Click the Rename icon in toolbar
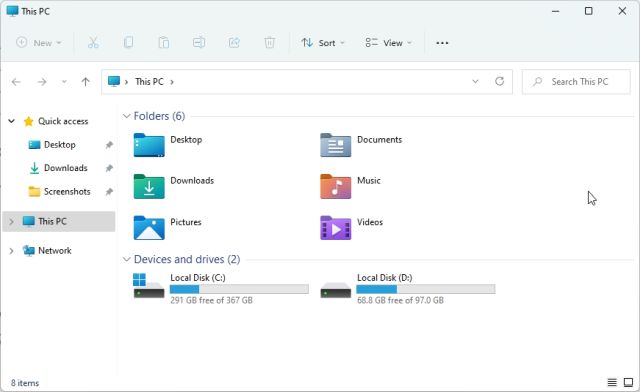 (x=199, y=42)
